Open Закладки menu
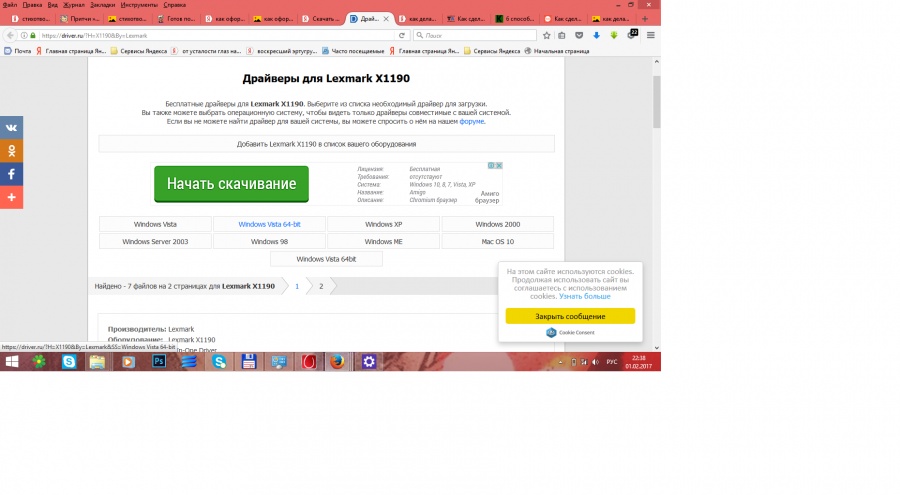 pyautogui.click(x=102, y=5)
